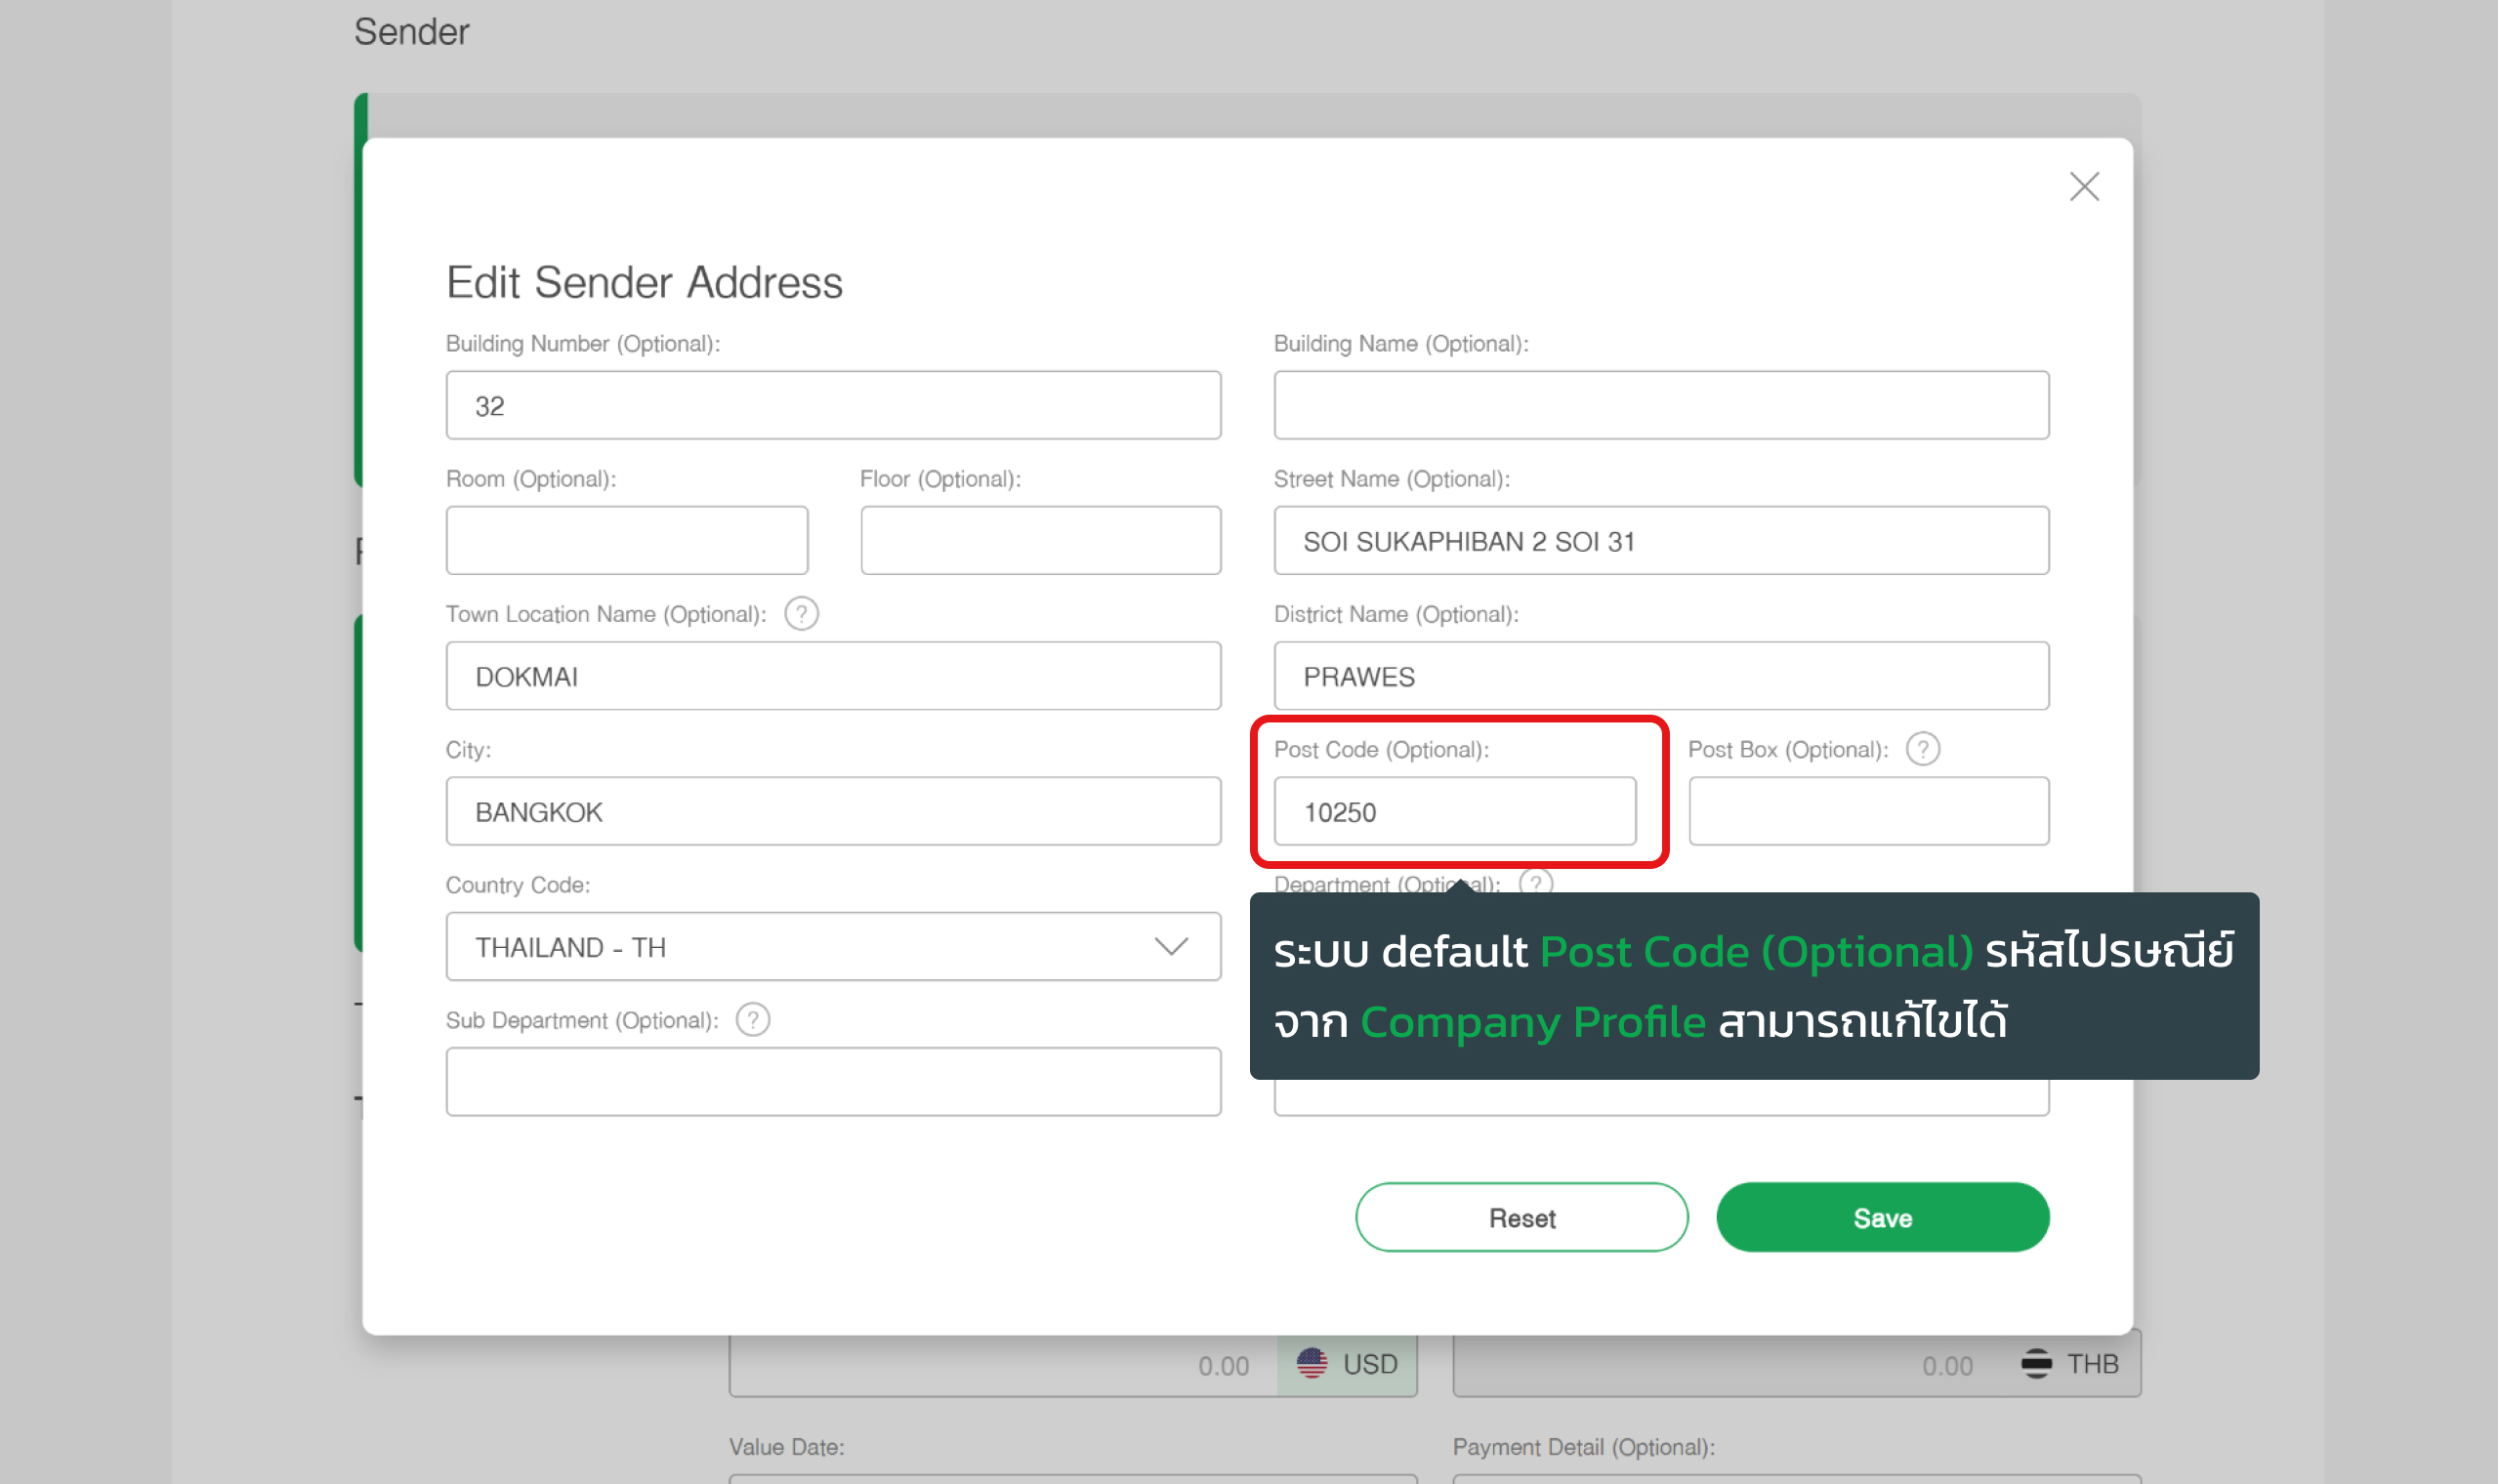Show help for Sub Department field
The height and width of the screenshot is (1484, 2500).
tap(753, 1021)
